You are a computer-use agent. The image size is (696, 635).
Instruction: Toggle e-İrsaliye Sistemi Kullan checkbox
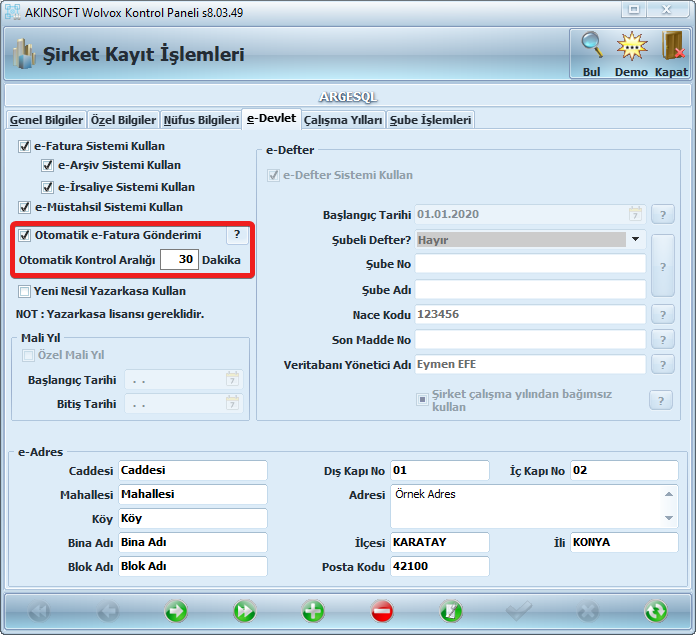(x=47, y=187)
